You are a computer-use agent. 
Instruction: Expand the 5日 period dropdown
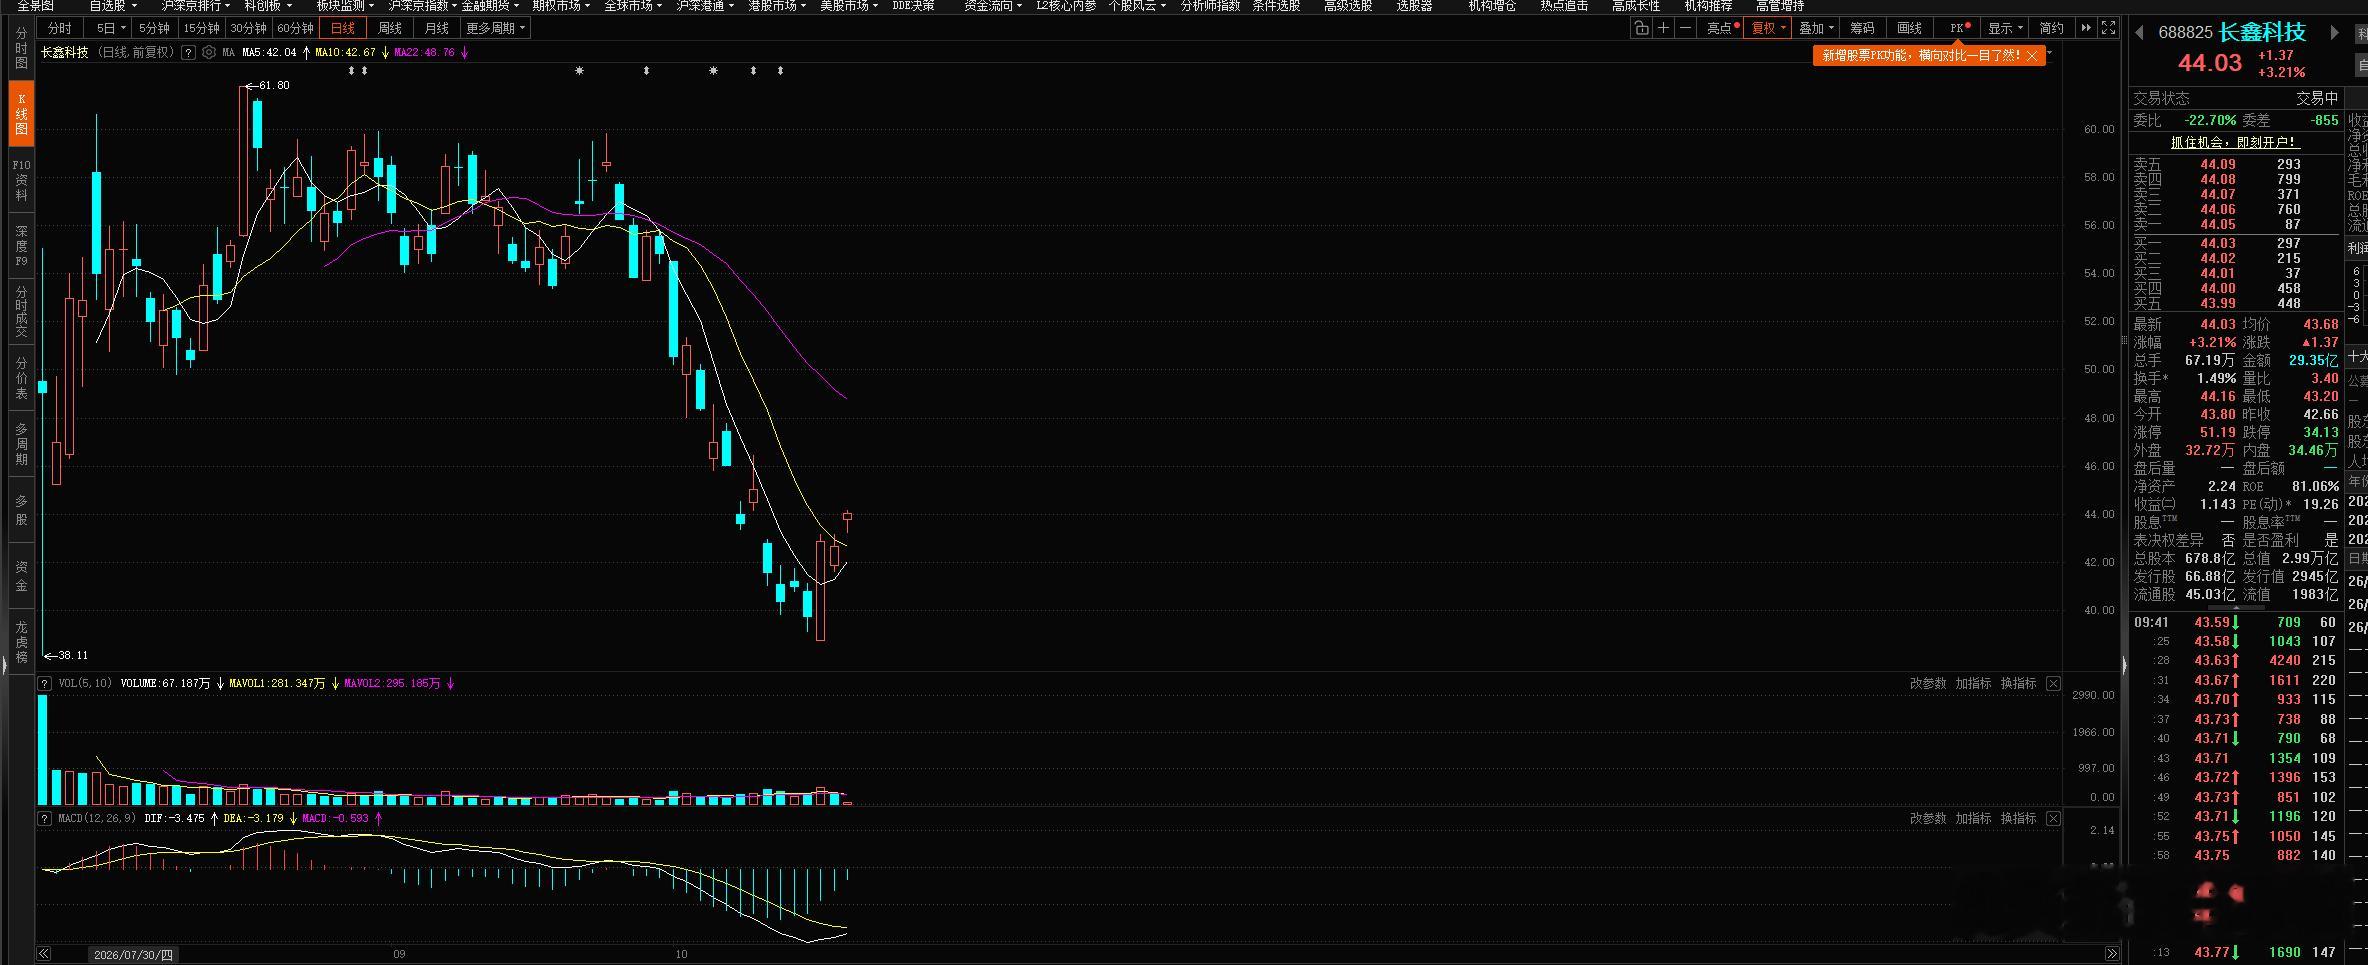[x=110, y=28]
